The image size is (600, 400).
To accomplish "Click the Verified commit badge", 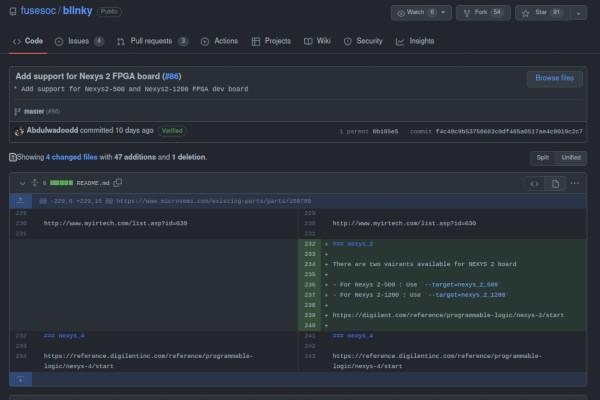I will pos(171,130).
